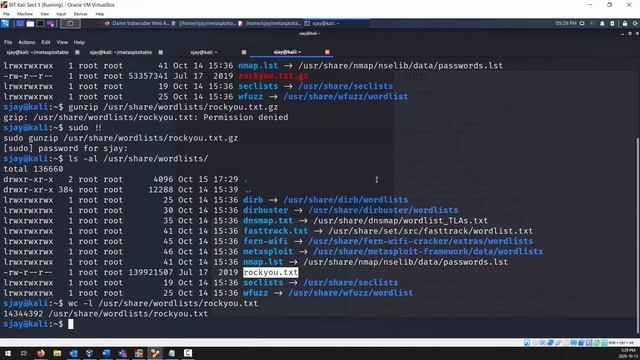Click fasttrack.txt symlink name
Image resolution: width=640 pixels, height=360 pixels.
[276, 231]
